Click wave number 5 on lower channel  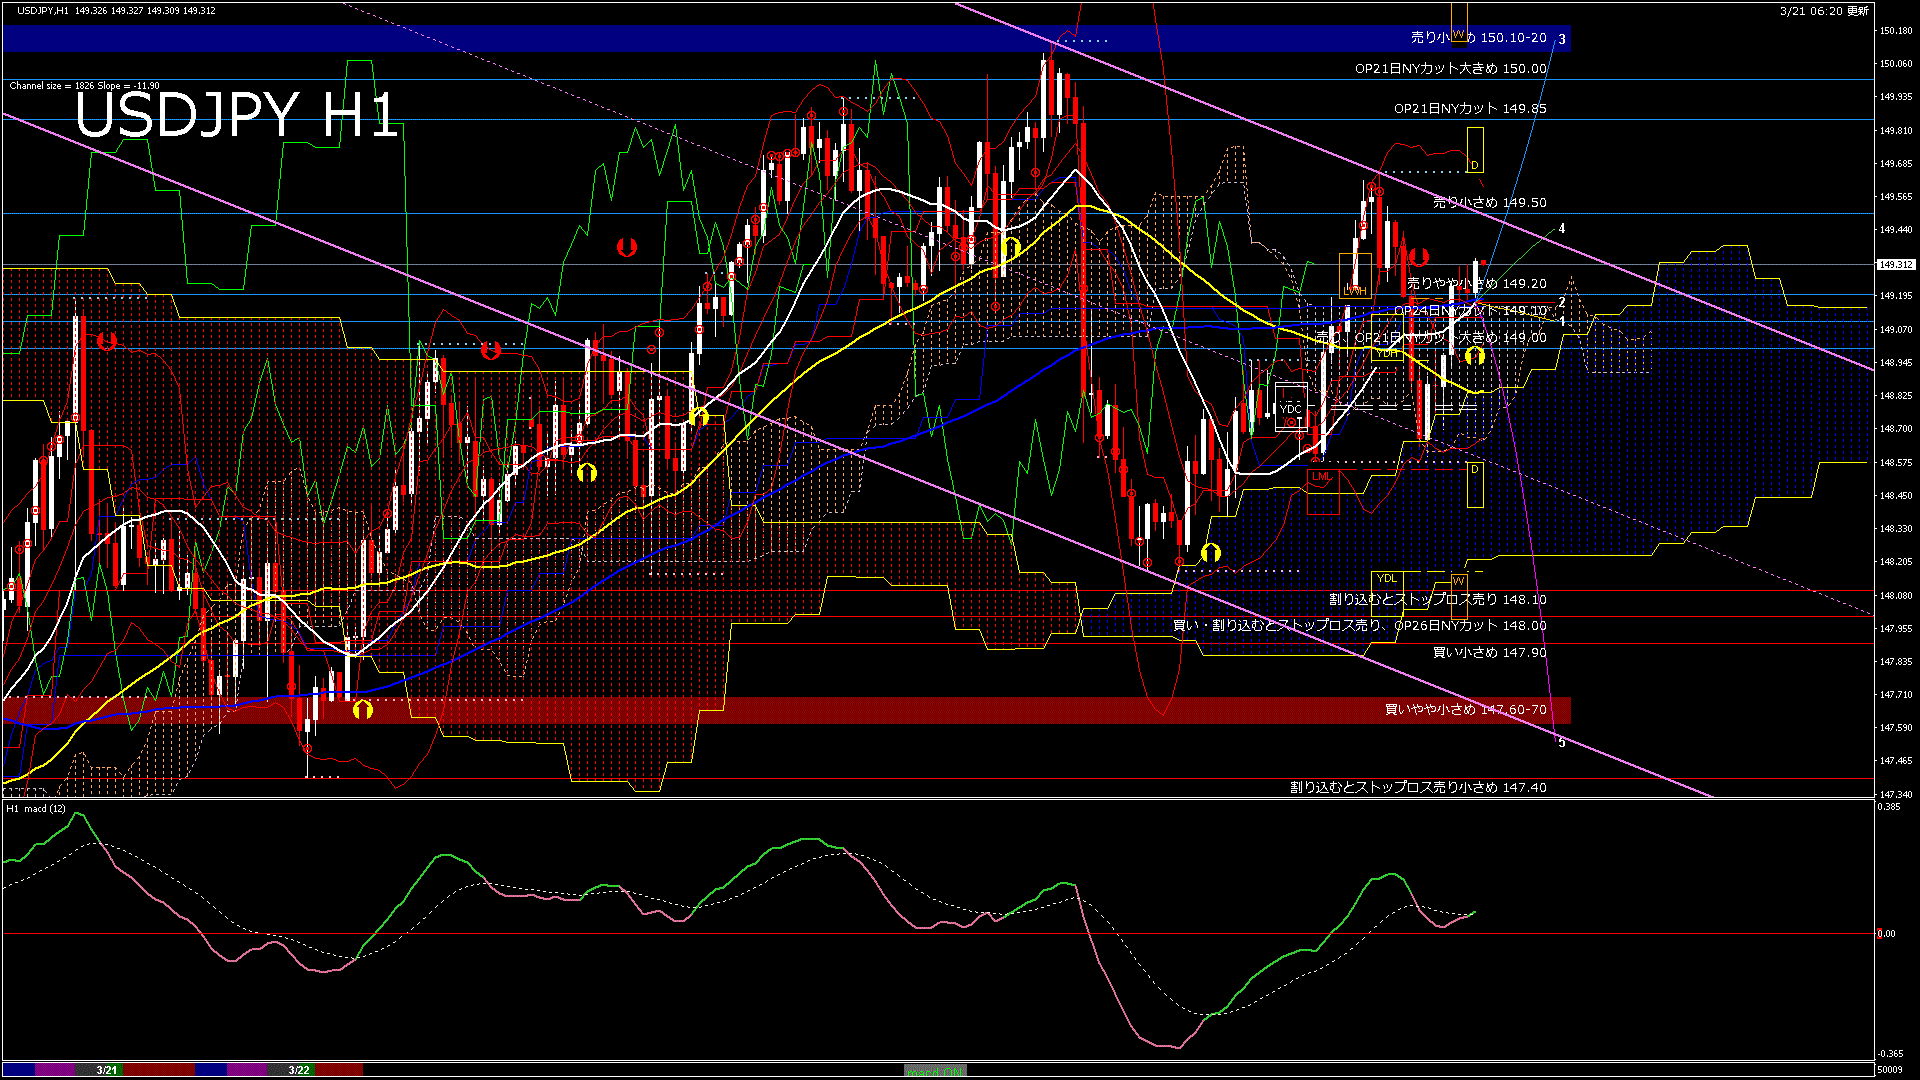point(1561,743)
